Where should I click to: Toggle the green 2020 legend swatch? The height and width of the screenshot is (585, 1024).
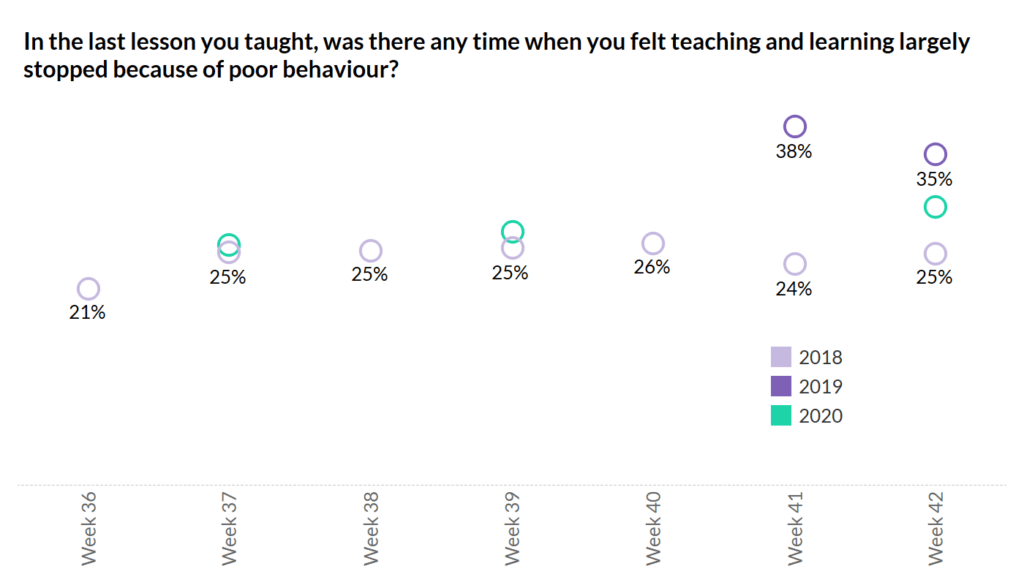[781, 415]
